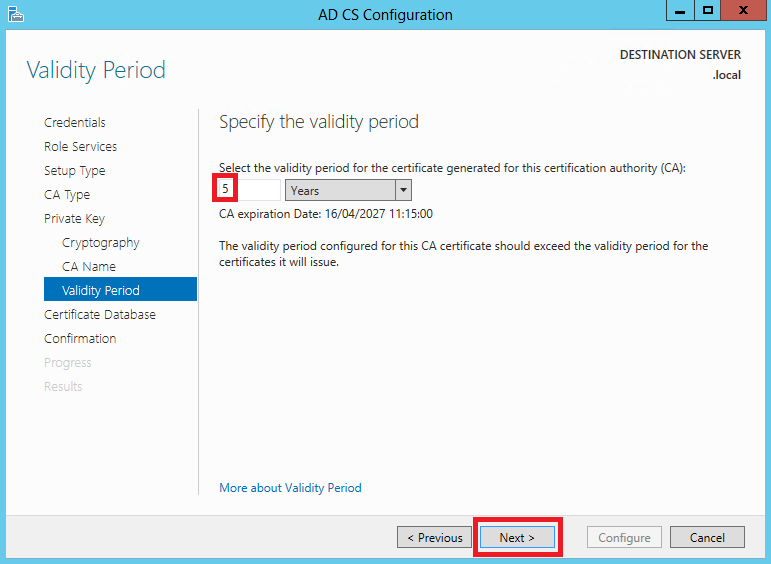Screen dimensions: 771x564
Task: Click the AD CS window title icon
Action: pos(15,14)
